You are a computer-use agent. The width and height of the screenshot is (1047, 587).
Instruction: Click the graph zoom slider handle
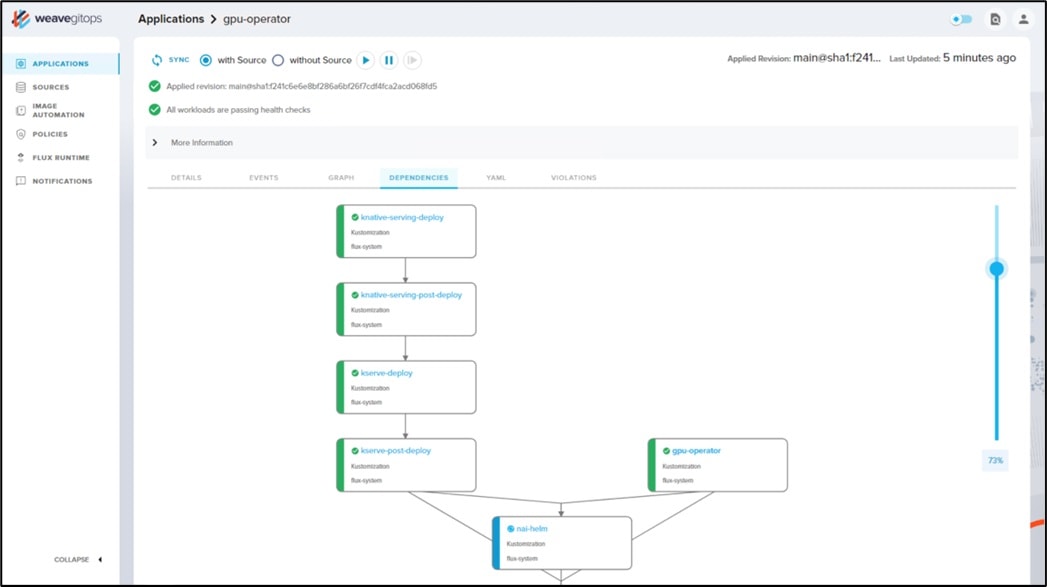pyautogui.click(x=996, y=268)
